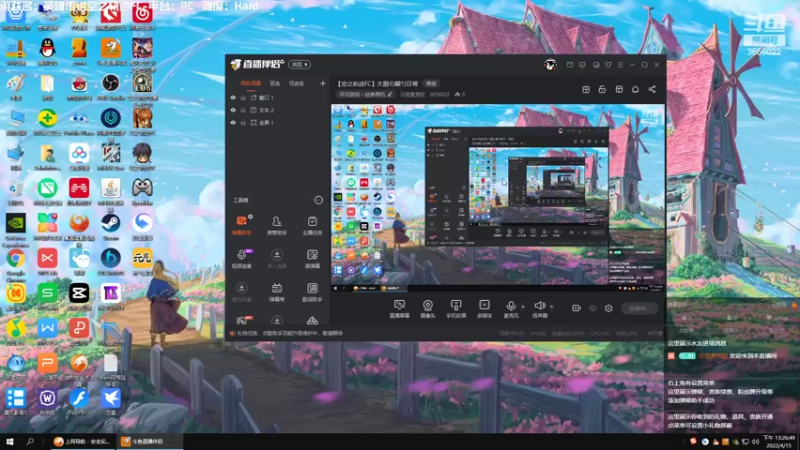Click the grey start-live button
Viewport: 800px width, 450px height.
639,308
